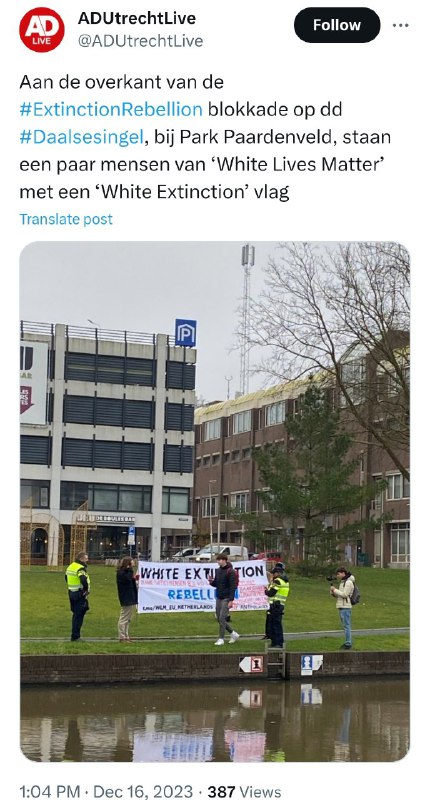The height and width of the screenshot is (800, 430).
Task: Click the photographer with backpack in photo
Action: 344,607
